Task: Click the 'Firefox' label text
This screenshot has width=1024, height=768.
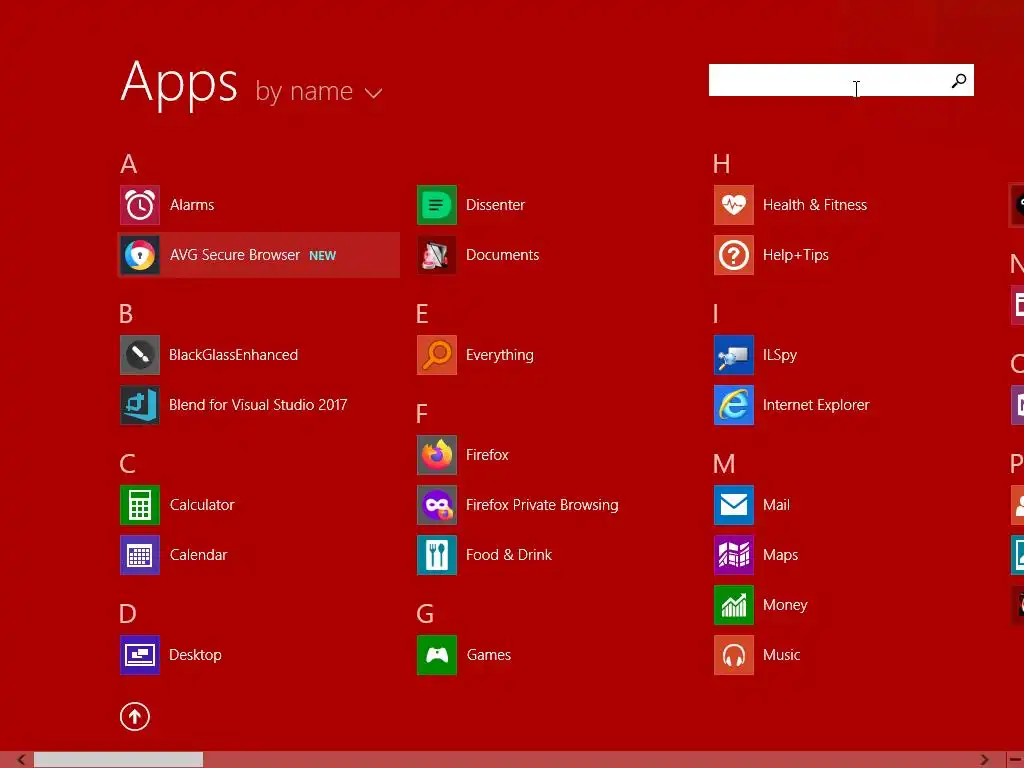Action: point(487,455)
